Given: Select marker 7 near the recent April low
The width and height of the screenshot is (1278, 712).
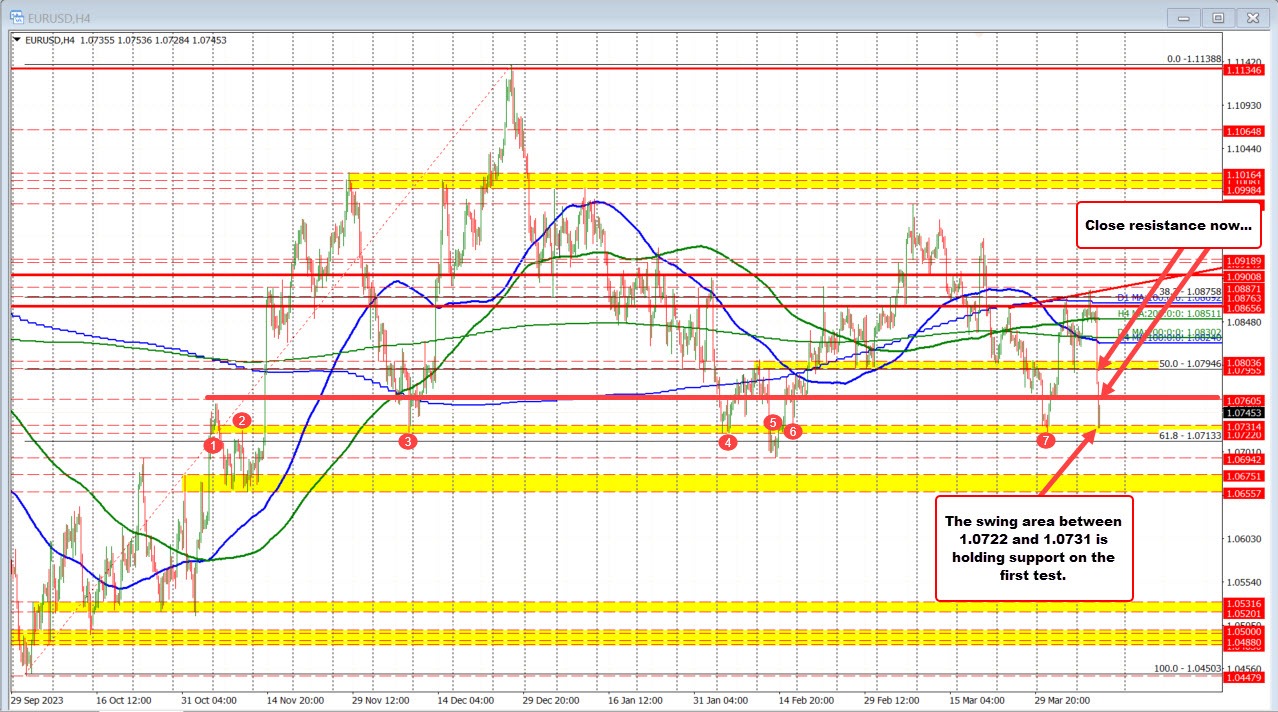Looking at the screenshot, I should [1046, 439].
